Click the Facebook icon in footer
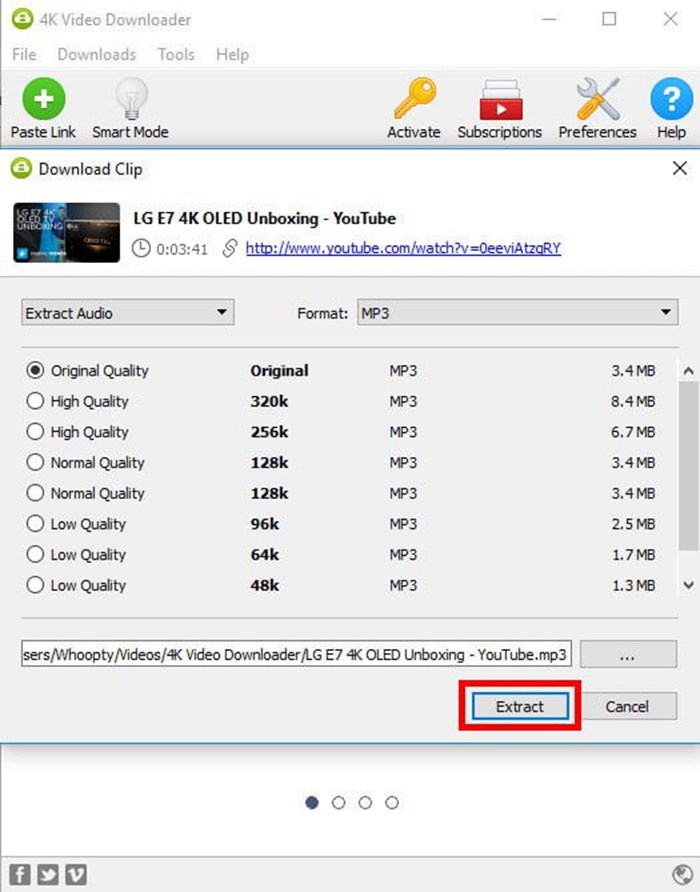This screenshot has width=700, height=892. (x=20, y=874)
